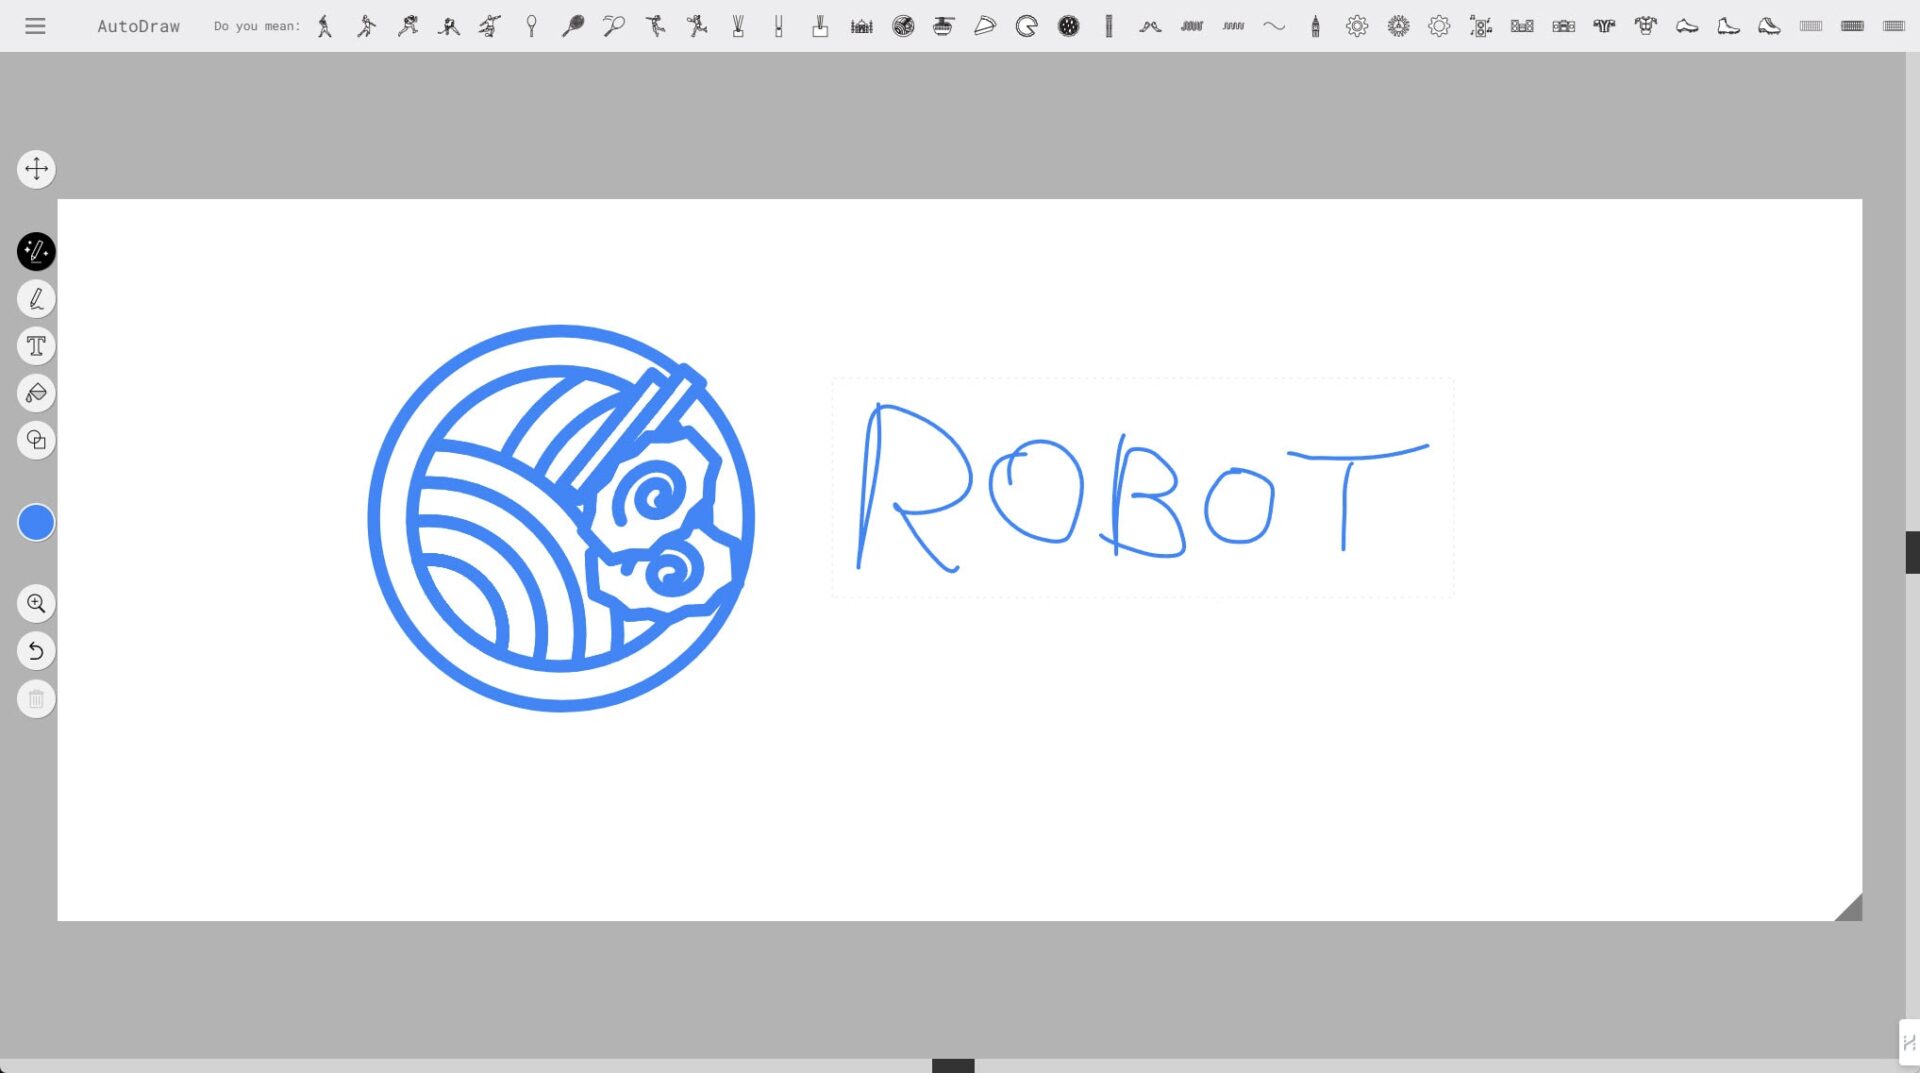The width and height of the screenshot is (1920, 1073).
Task: Select the Type text tool
Action: point(36,346)
